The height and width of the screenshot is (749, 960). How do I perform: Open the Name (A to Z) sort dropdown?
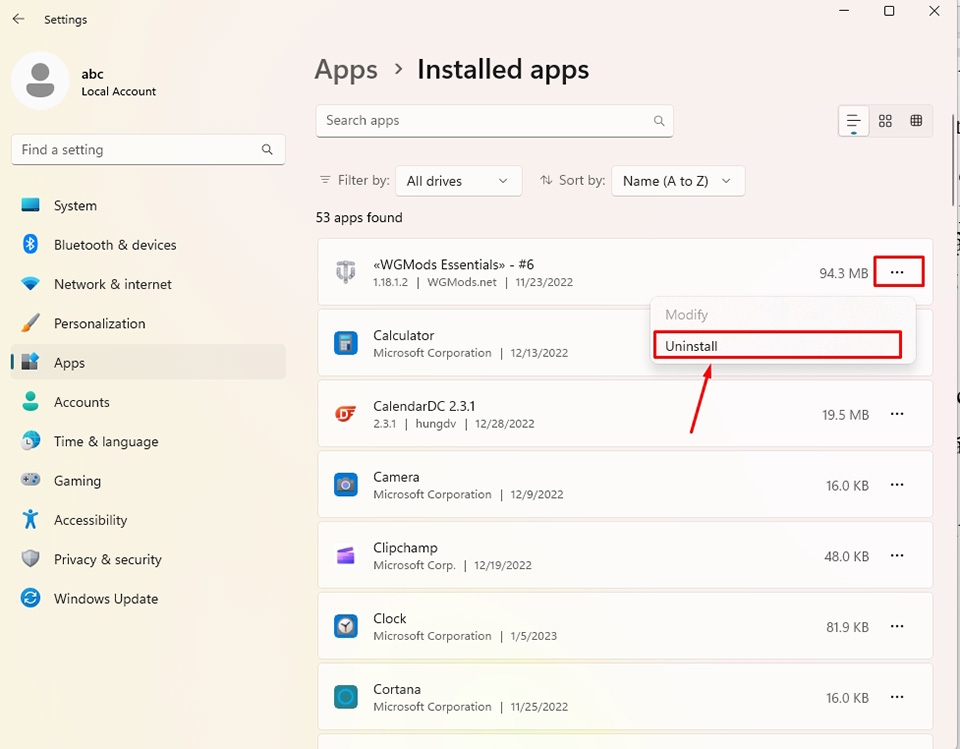(678, 181)
